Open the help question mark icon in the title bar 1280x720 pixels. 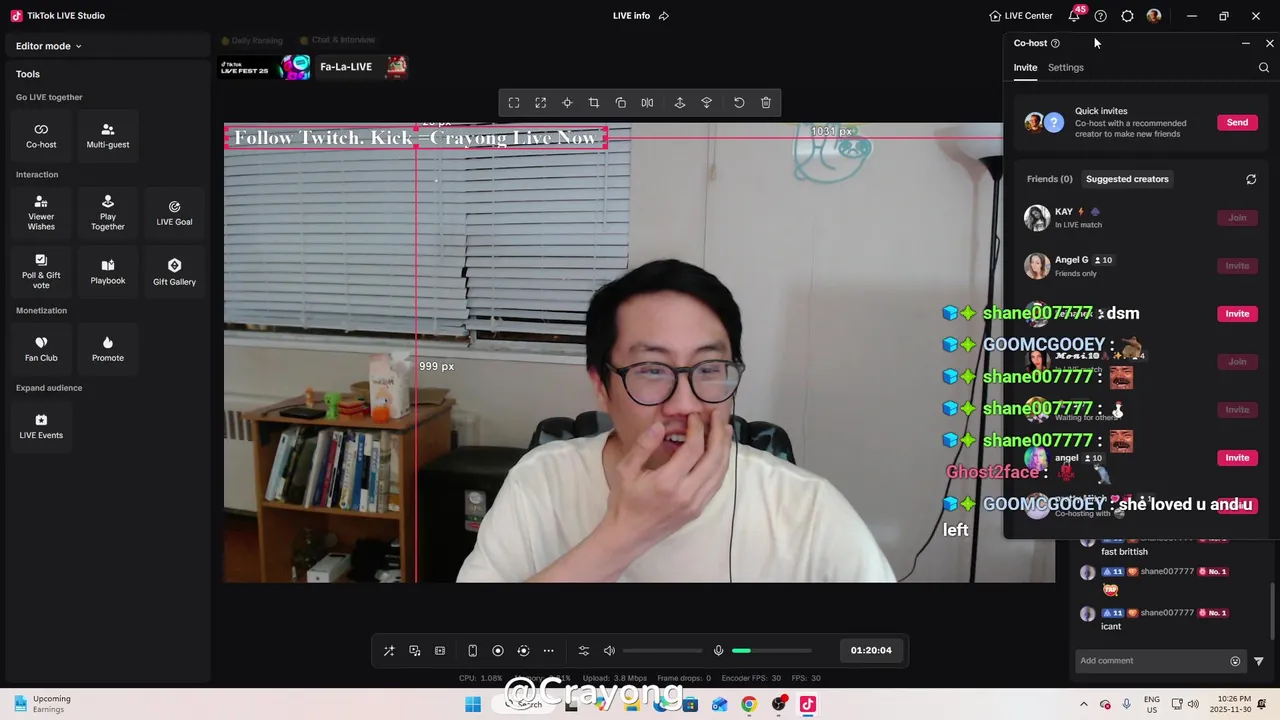[1101, 16]
